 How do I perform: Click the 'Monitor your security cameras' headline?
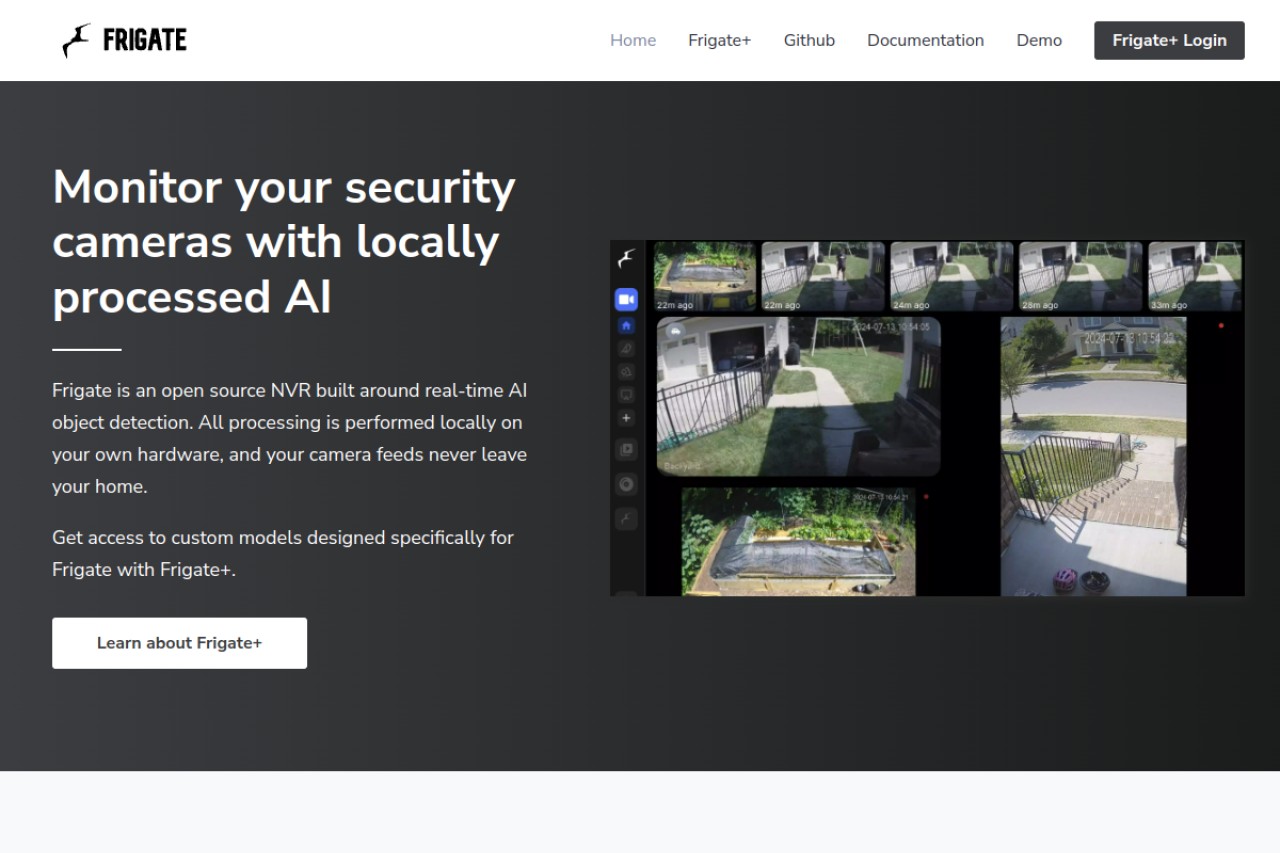tap(285, 242)
